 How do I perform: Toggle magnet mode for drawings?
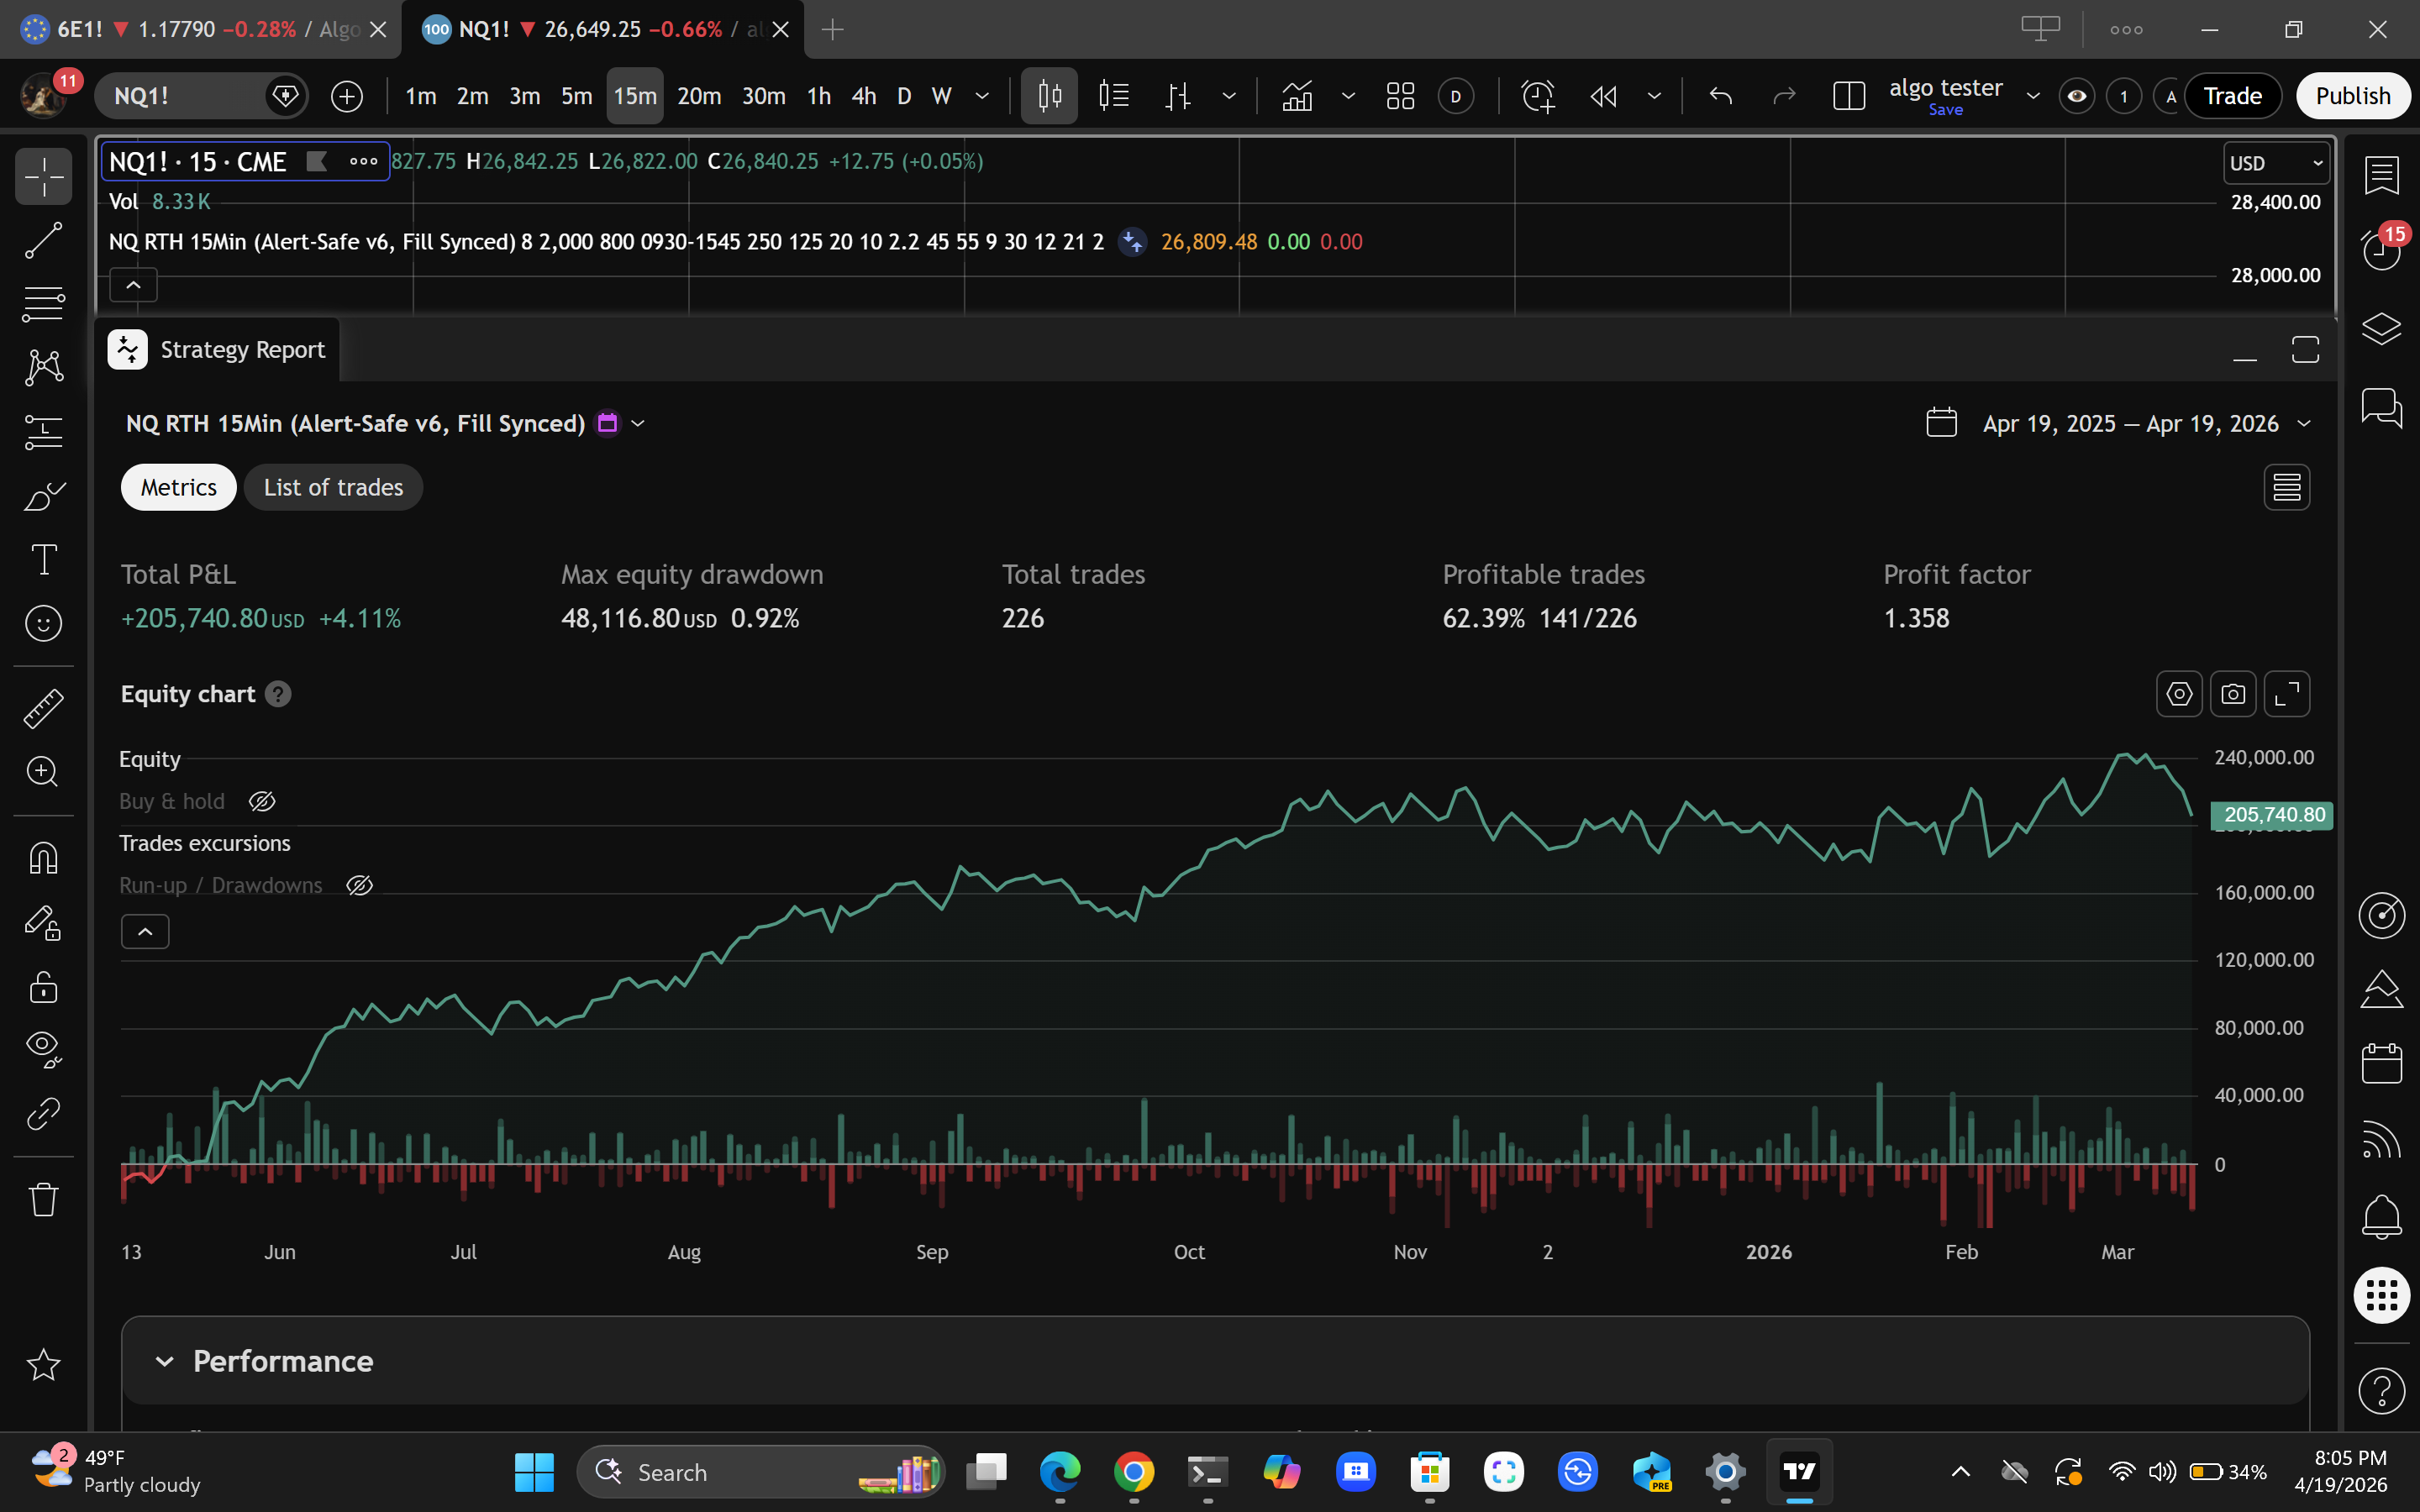[x=43, y=858]
